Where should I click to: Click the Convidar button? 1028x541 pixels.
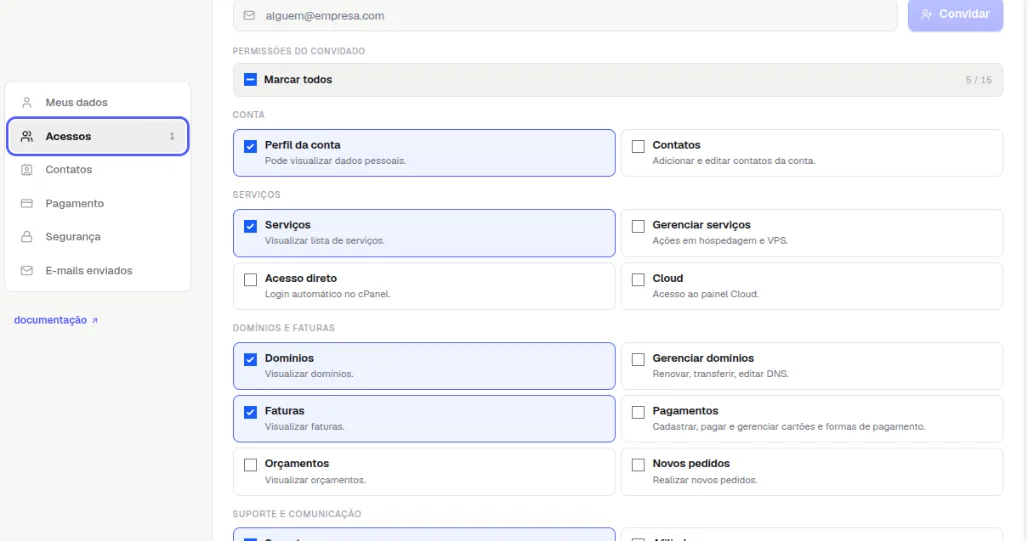tap(955, 14)
